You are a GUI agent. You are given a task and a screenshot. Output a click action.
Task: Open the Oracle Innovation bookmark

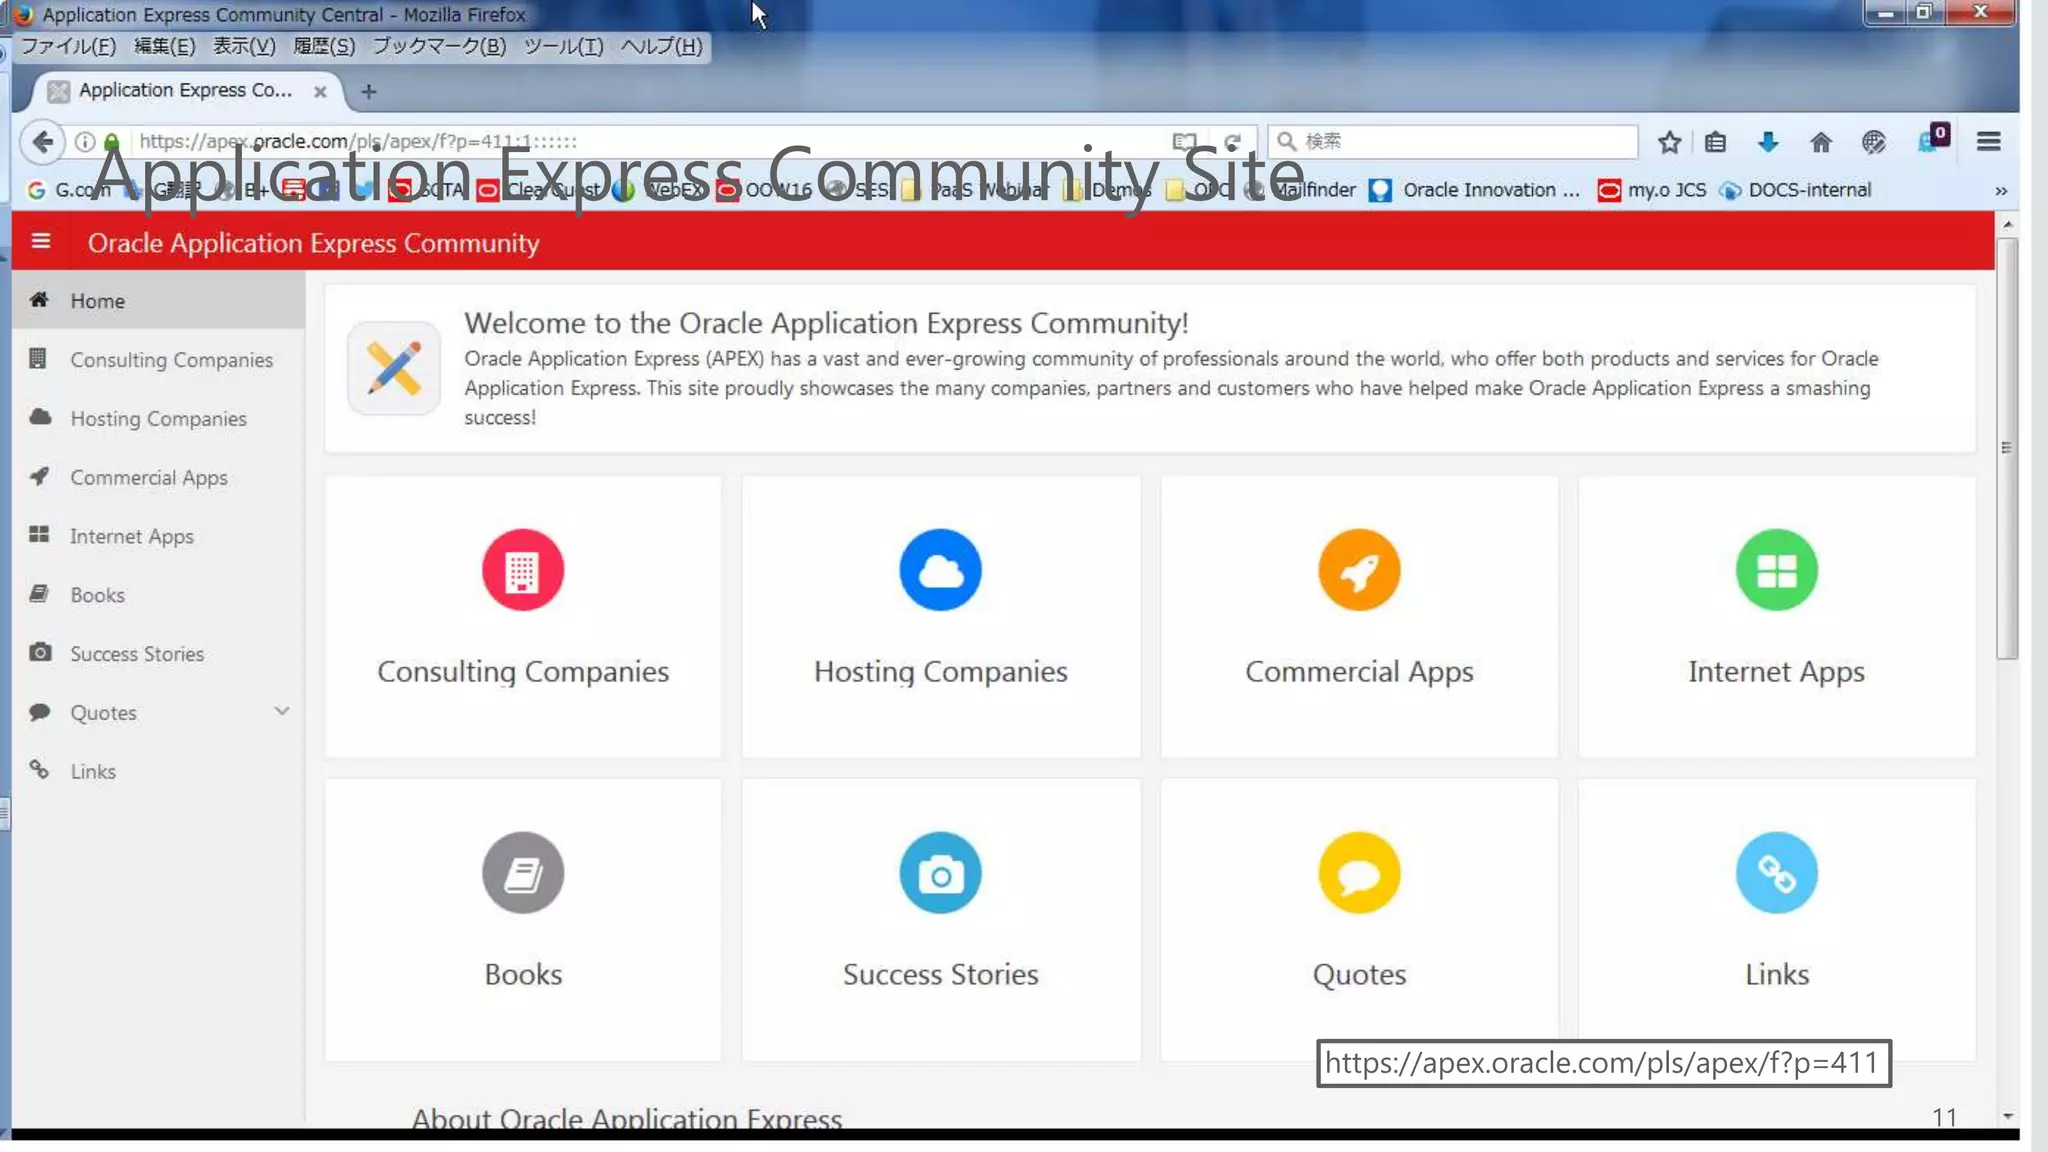coord(1474,190)
